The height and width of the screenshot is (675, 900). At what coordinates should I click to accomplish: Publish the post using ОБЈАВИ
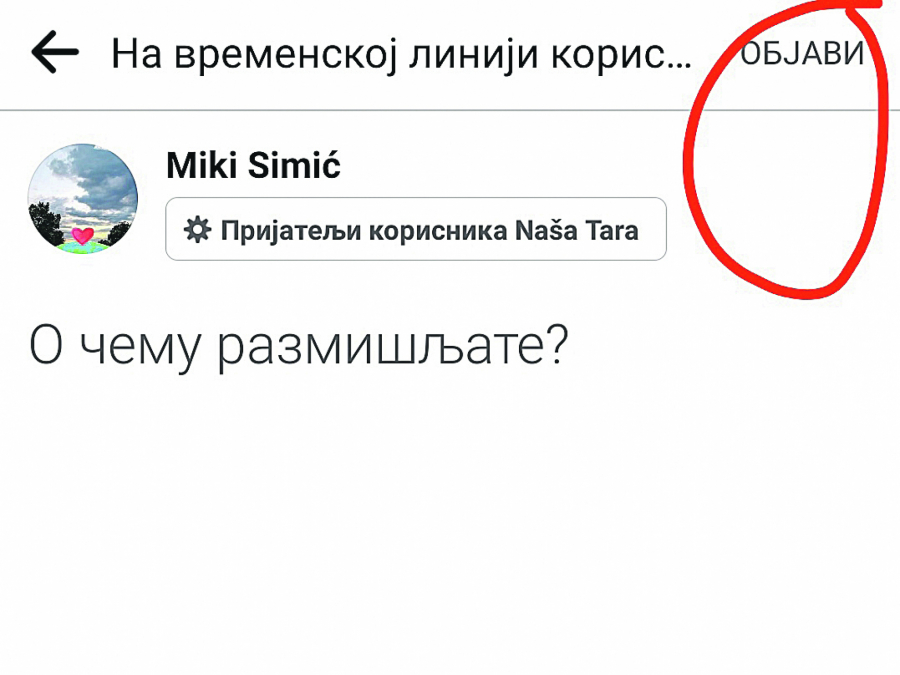(802, 53)
